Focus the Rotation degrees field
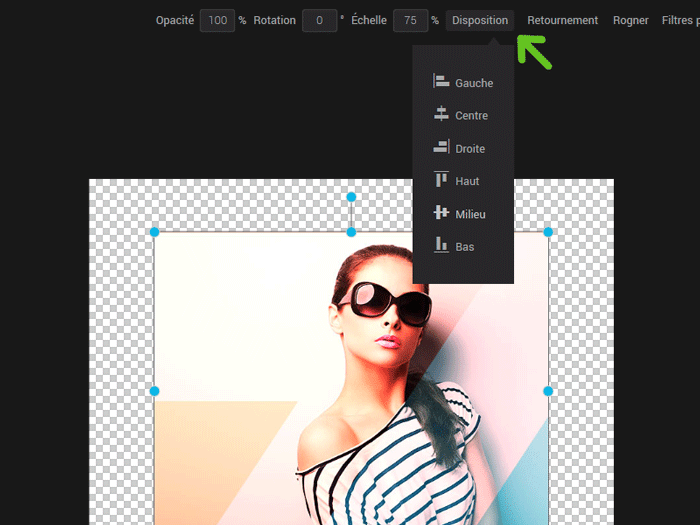The image size is (700, 525). [x=319, y=20]
